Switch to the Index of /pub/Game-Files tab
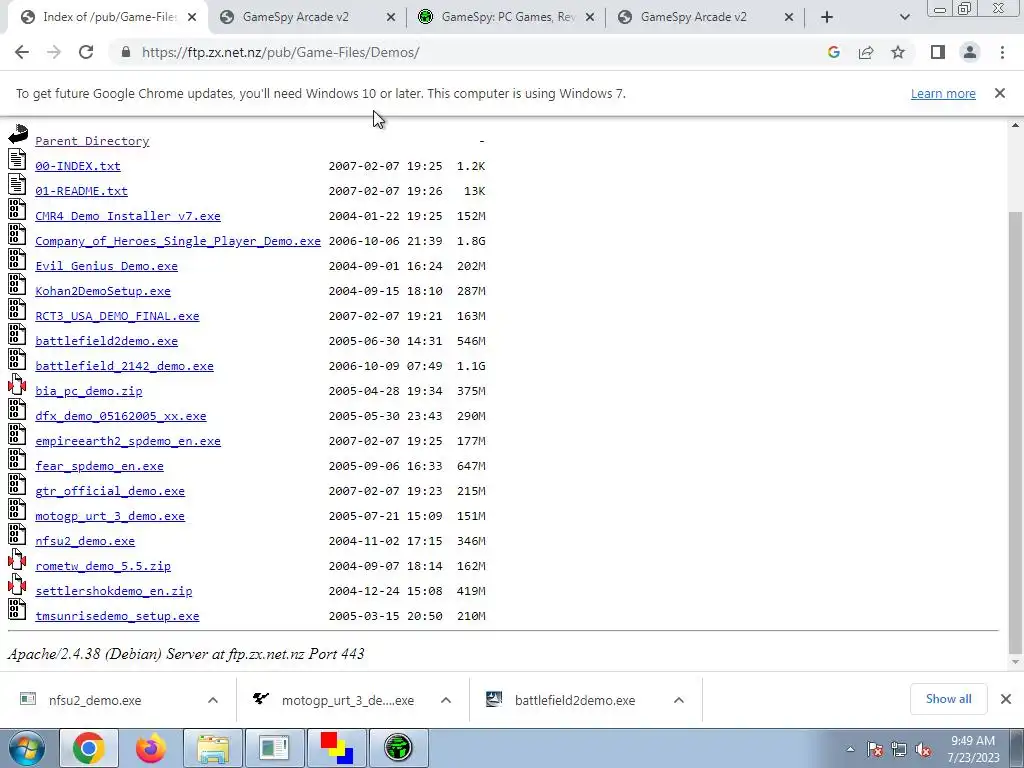Viewport: 1024px width, 768px height. 108,17
